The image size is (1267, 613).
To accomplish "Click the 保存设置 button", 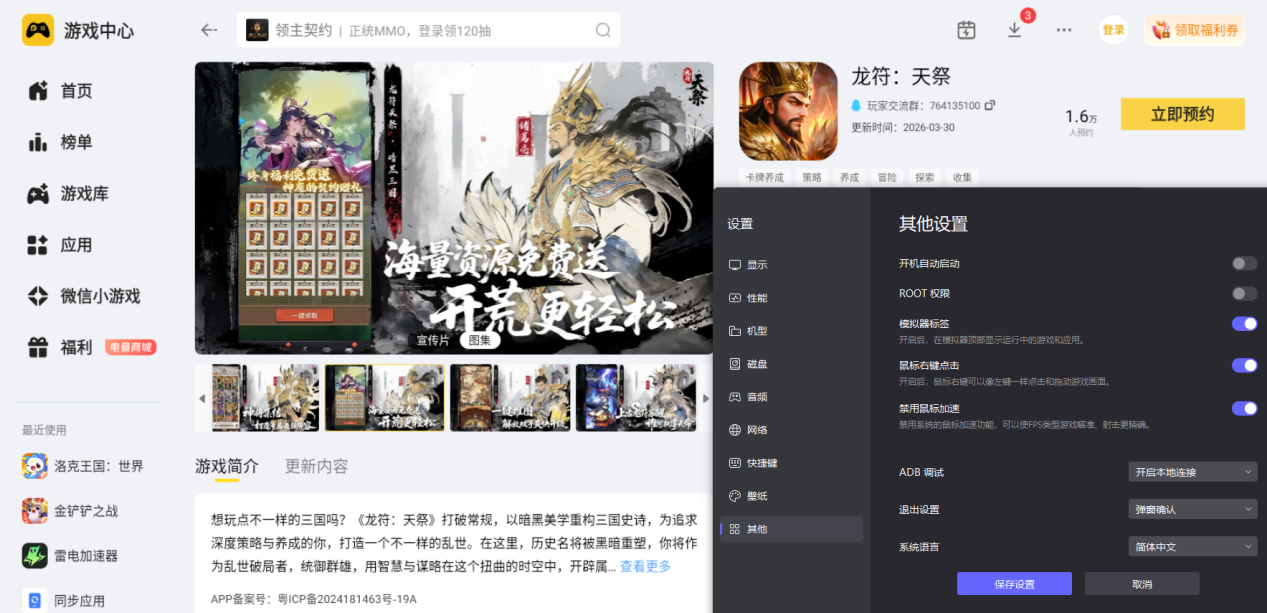I will point(1014,584).
